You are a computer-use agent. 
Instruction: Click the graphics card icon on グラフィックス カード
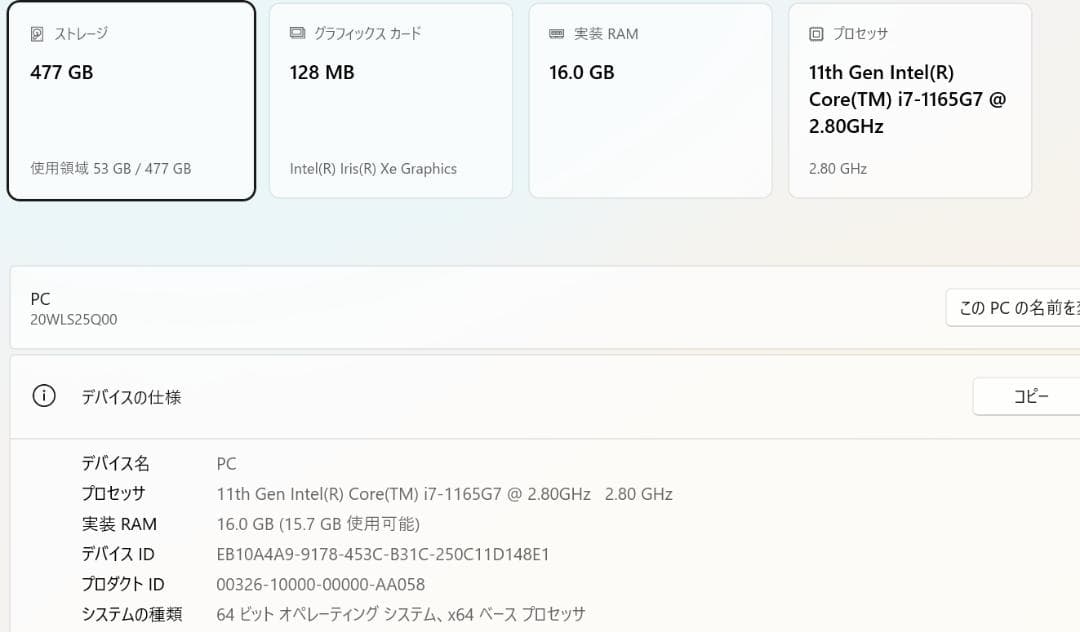[x=295, y=33]
